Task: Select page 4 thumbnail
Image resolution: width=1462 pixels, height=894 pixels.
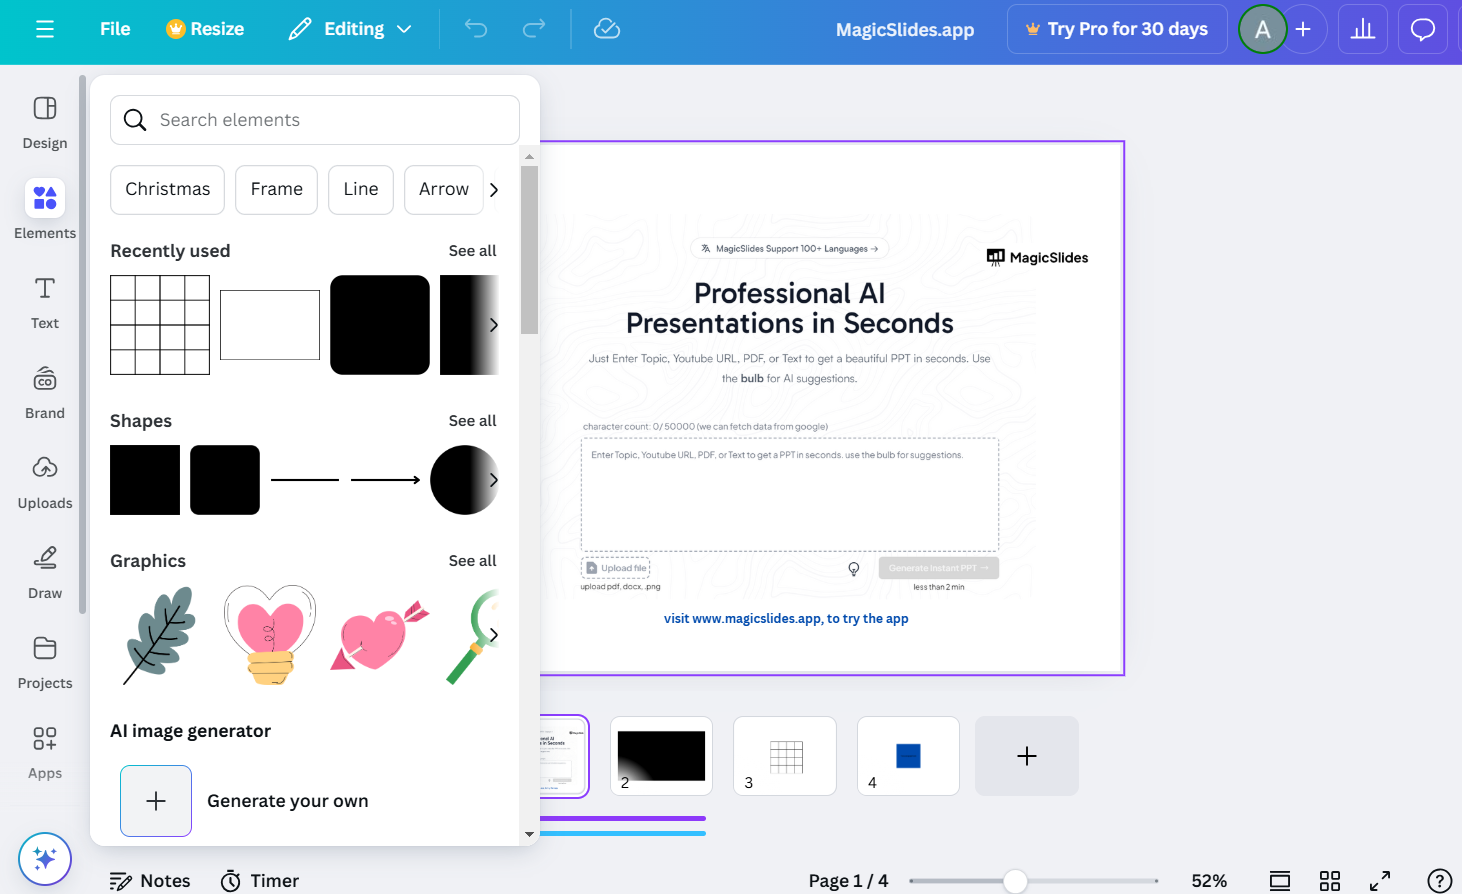Action: pos(908,756)
